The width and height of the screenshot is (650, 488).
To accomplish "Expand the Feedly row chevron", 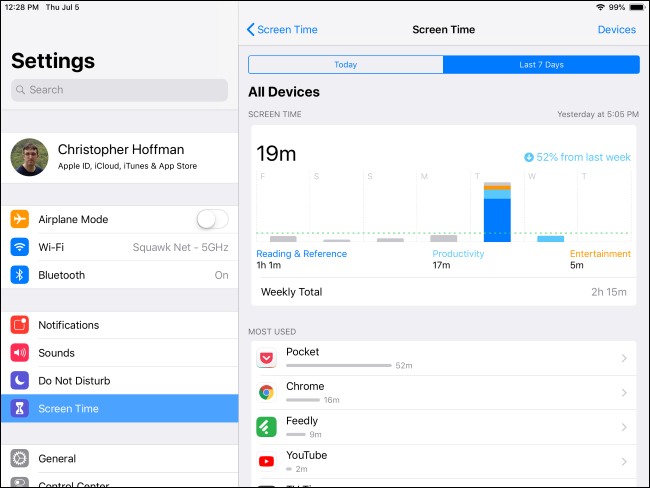I will pyautogui.click(x=624, y=427).
